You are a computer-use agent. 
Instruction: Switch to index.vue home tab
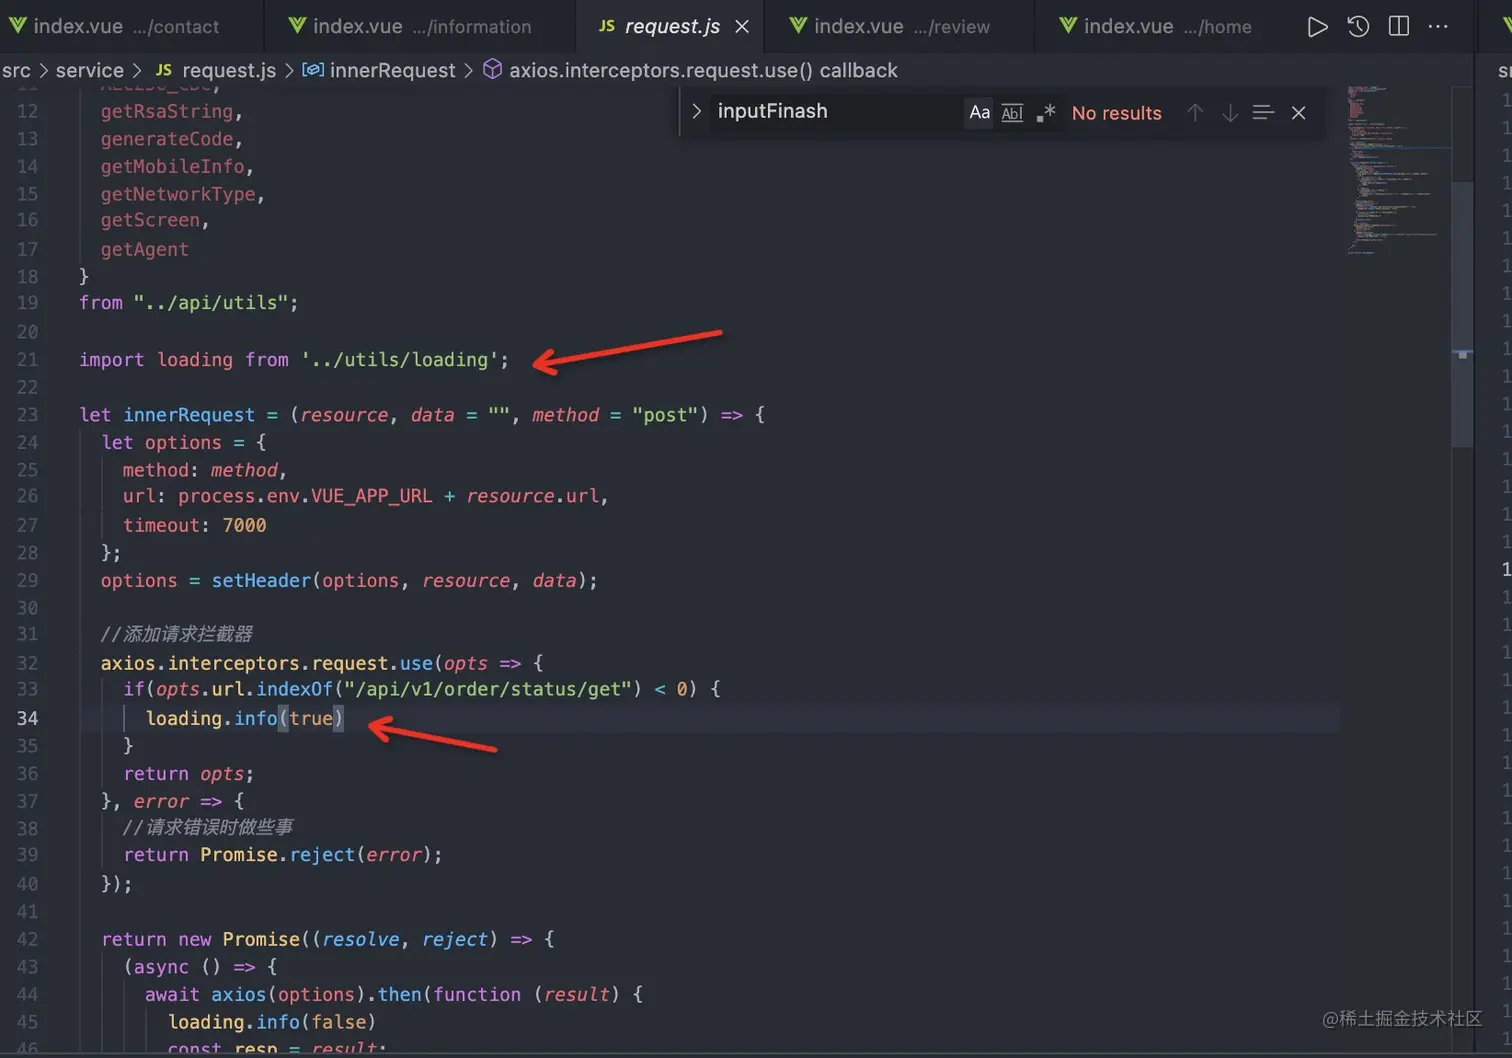1166,27
